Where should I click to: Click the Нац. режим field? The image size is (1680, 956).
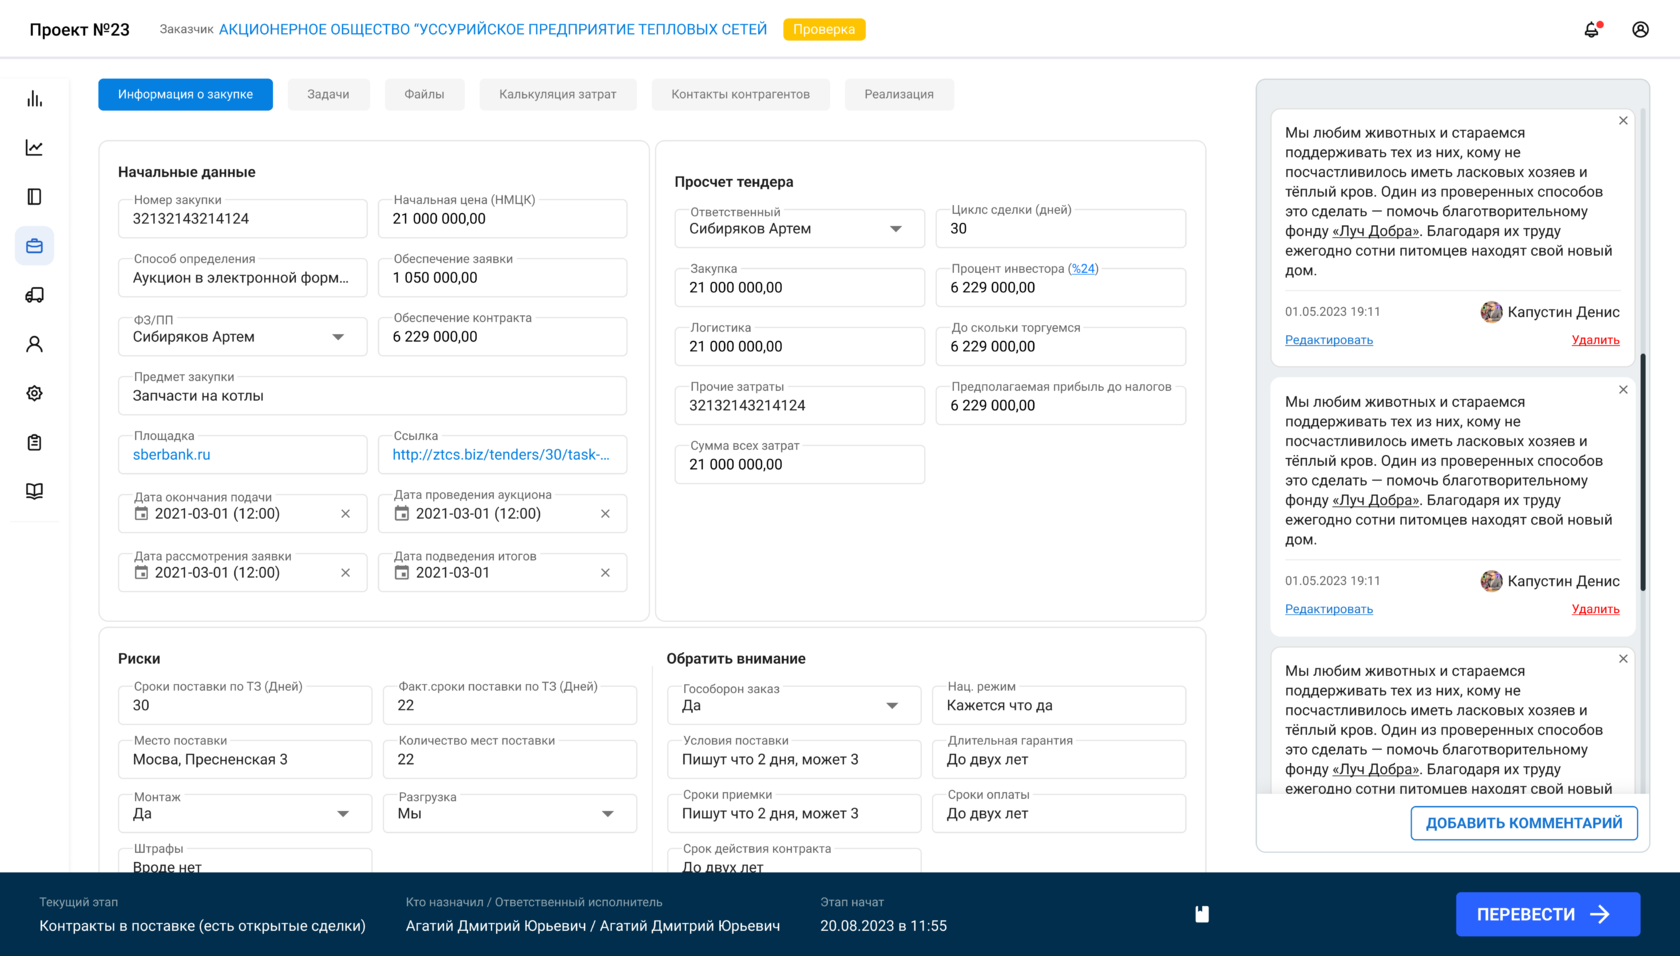click(1059, 706)
